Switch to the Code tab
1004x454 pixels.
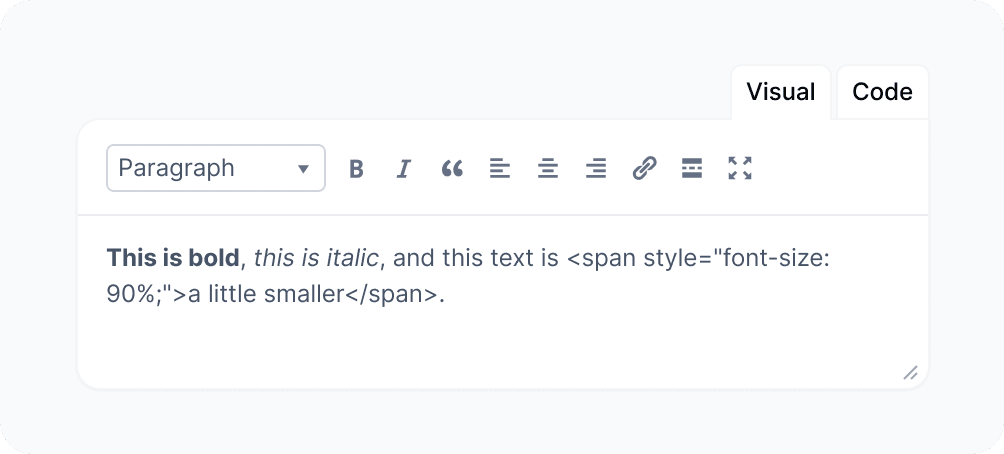[882, 92]
